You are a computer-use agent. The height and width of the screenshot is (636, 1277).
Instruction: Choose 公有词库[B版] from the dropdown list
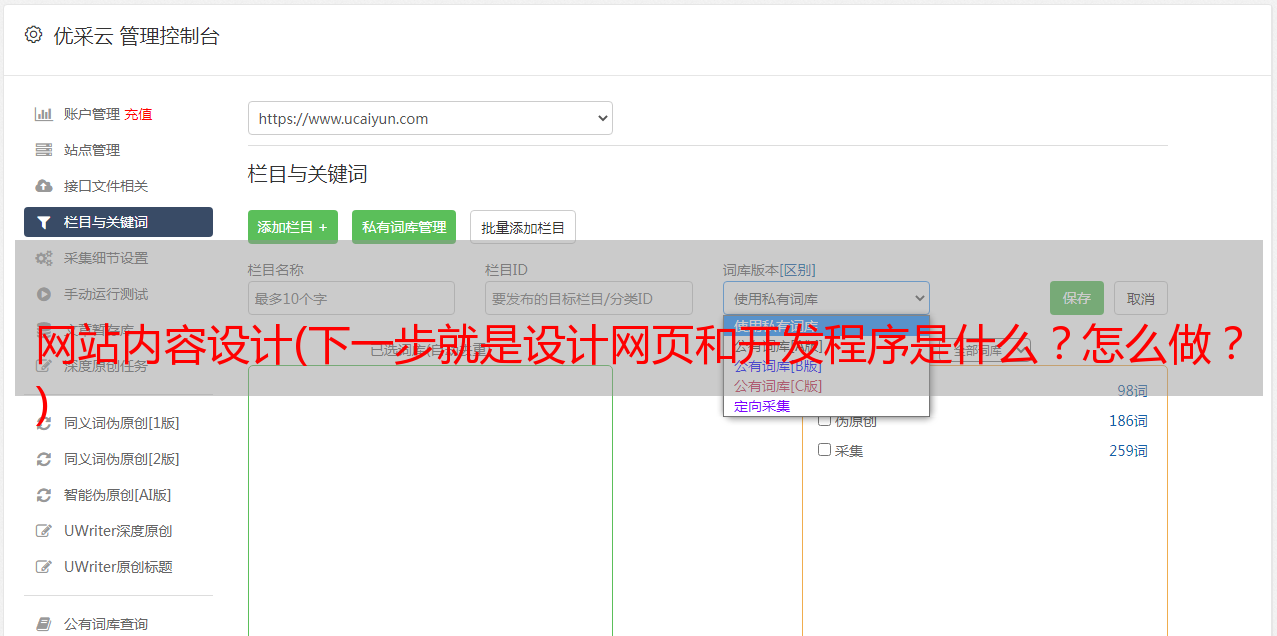(778, 366)
